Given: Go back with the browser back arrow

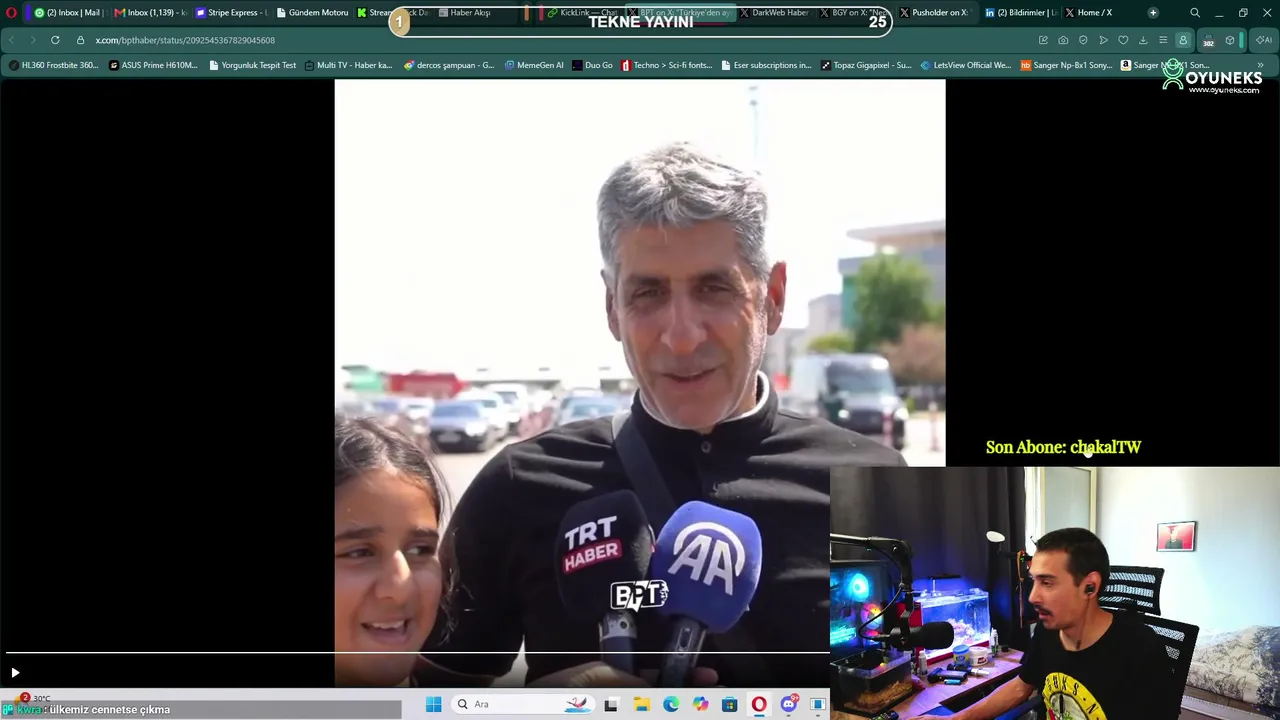Looking at the screenshot, I should tap(11, 40).
